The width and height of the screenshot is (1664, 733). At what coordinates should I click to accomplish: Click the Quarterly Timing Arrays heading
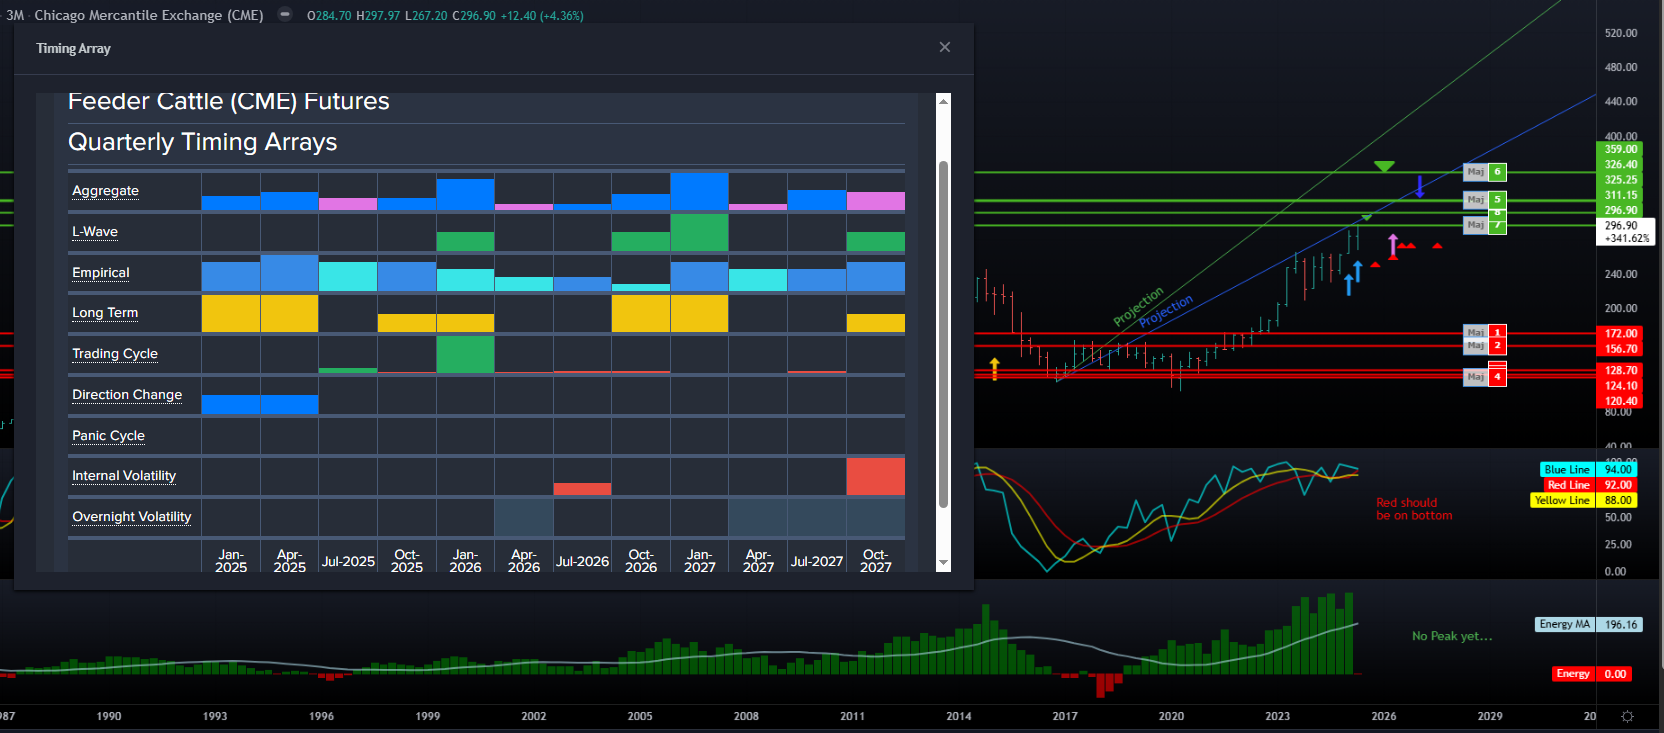(x=202, y=142)
